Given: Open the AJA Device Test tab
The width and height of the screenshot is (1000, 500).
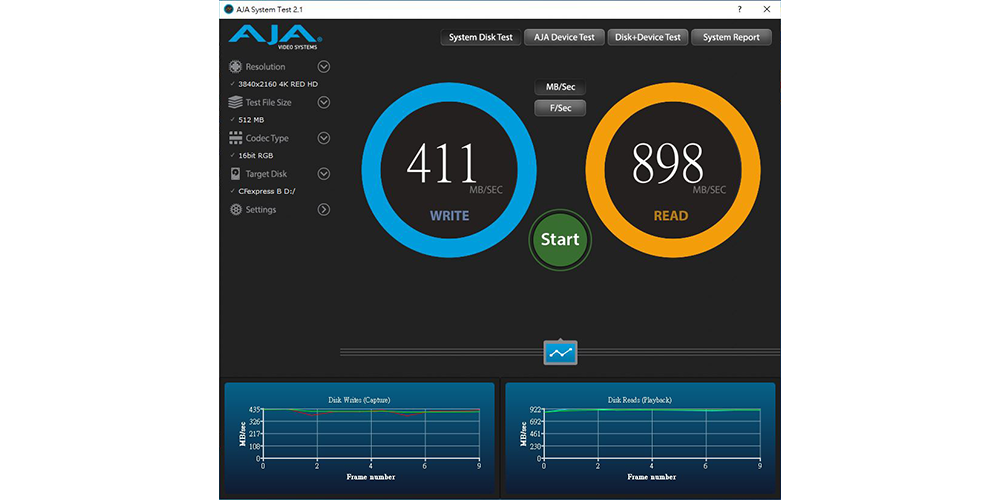Looking at the screenshot, I should pyautogui.click(x=564, y=37).
